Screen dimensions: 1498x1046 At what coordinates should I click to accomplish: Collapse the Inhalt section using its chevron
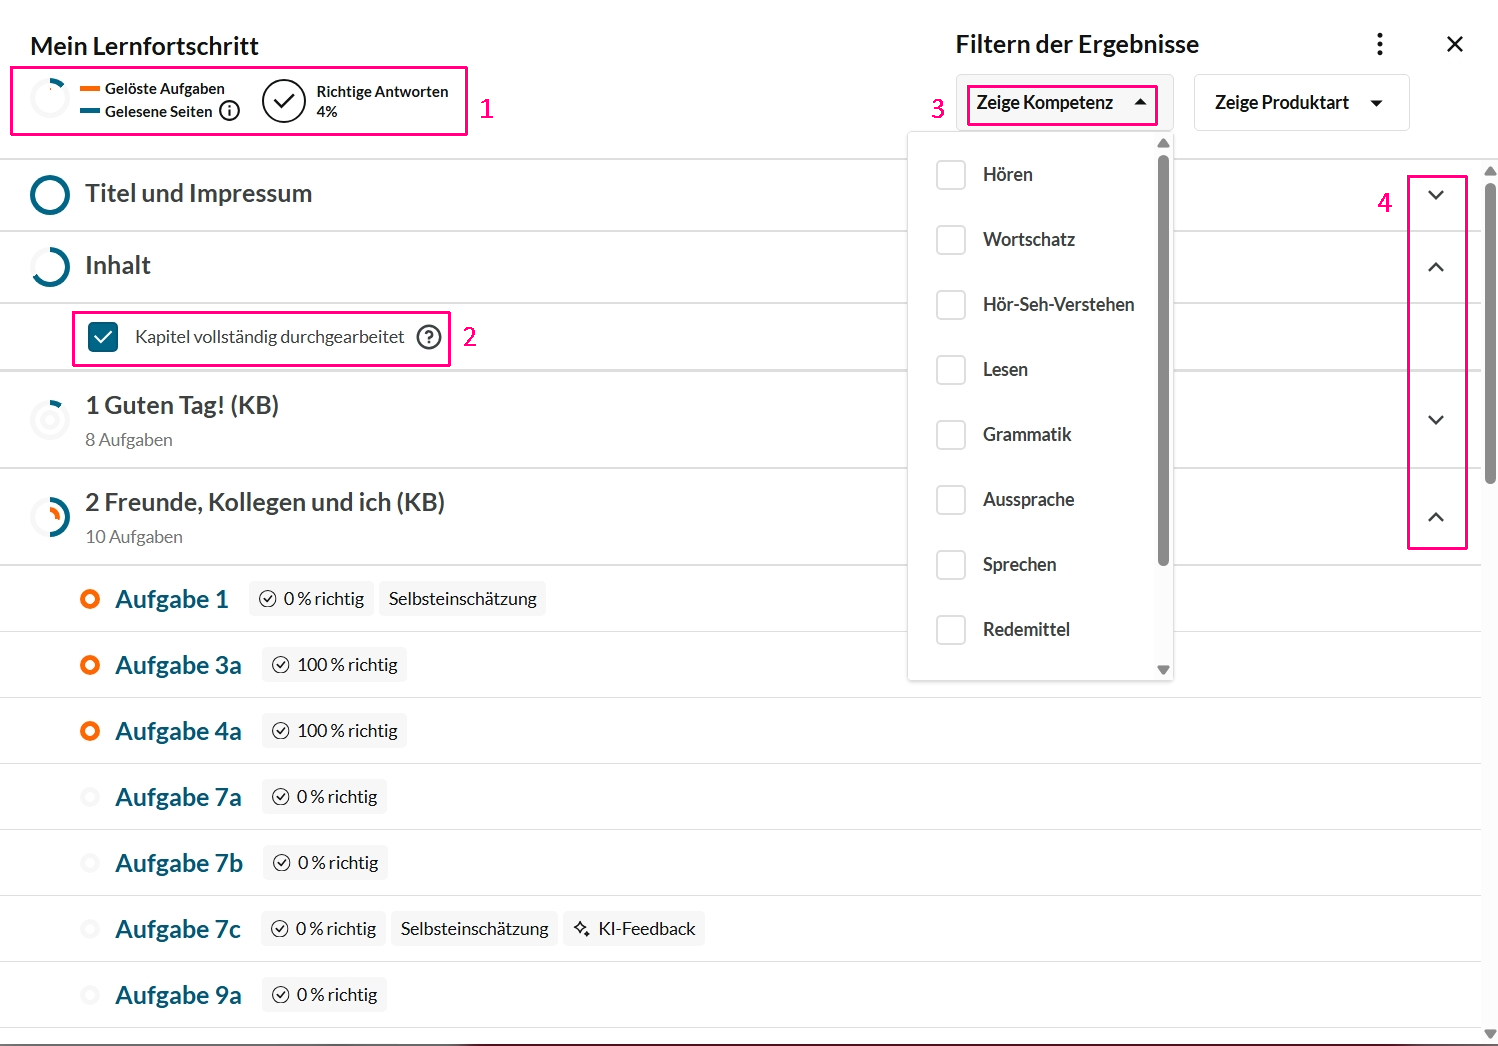[1436, 267]
